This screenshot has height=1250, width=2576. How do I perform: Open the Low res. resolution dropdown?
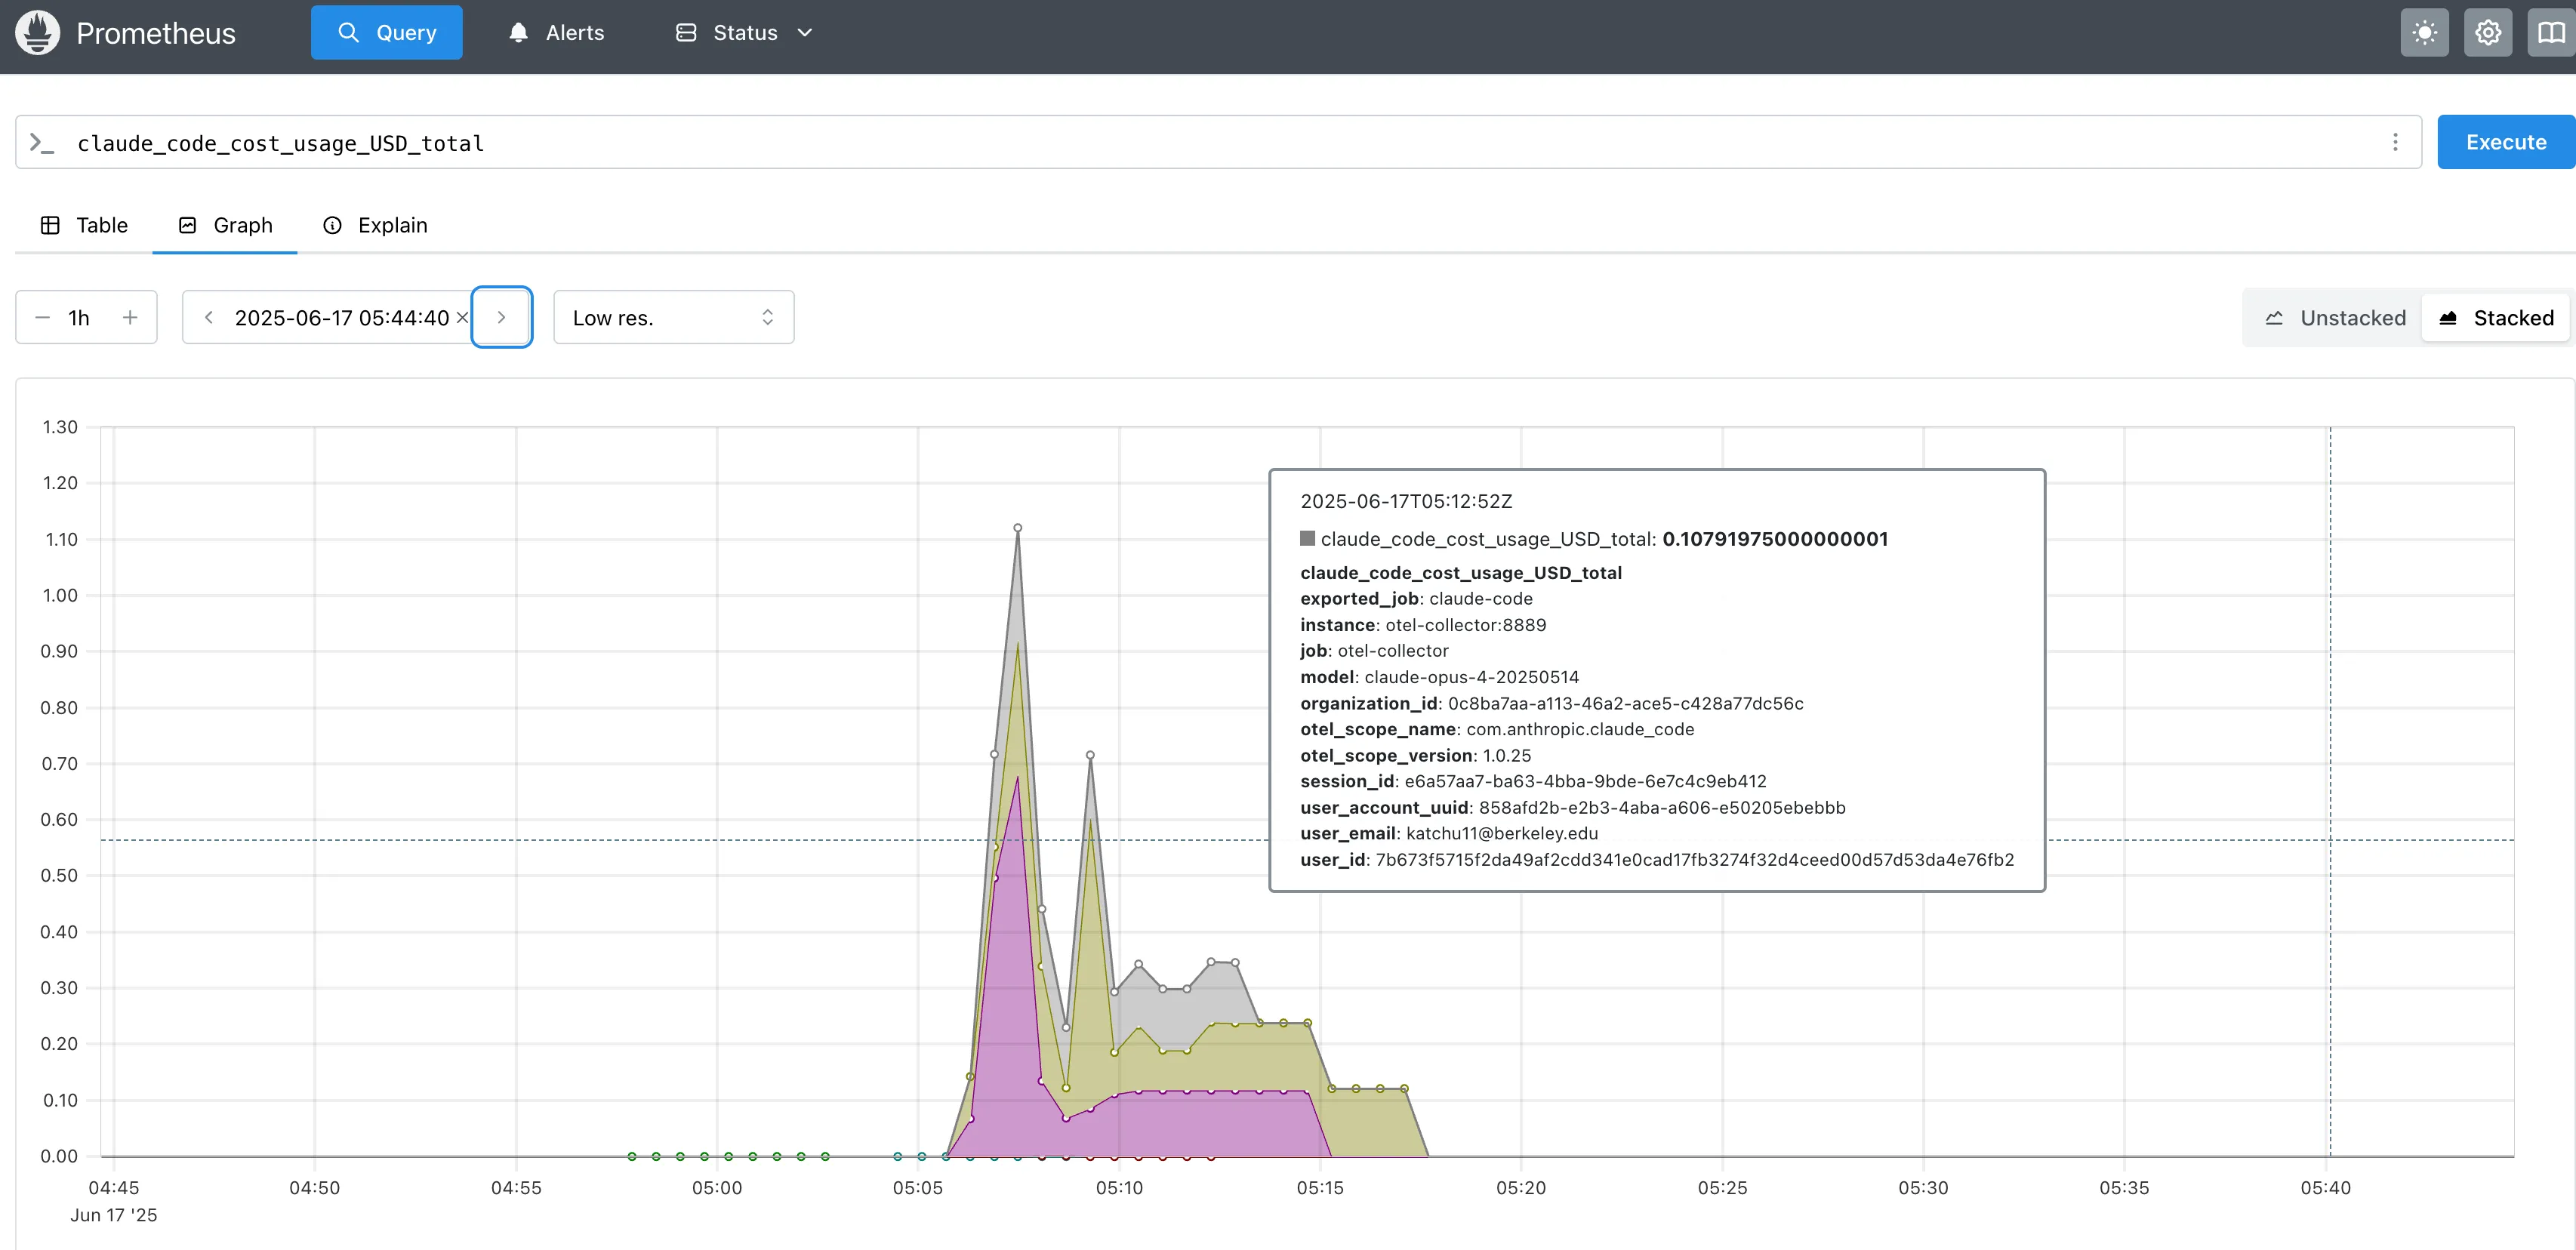(x=673, y=317)
